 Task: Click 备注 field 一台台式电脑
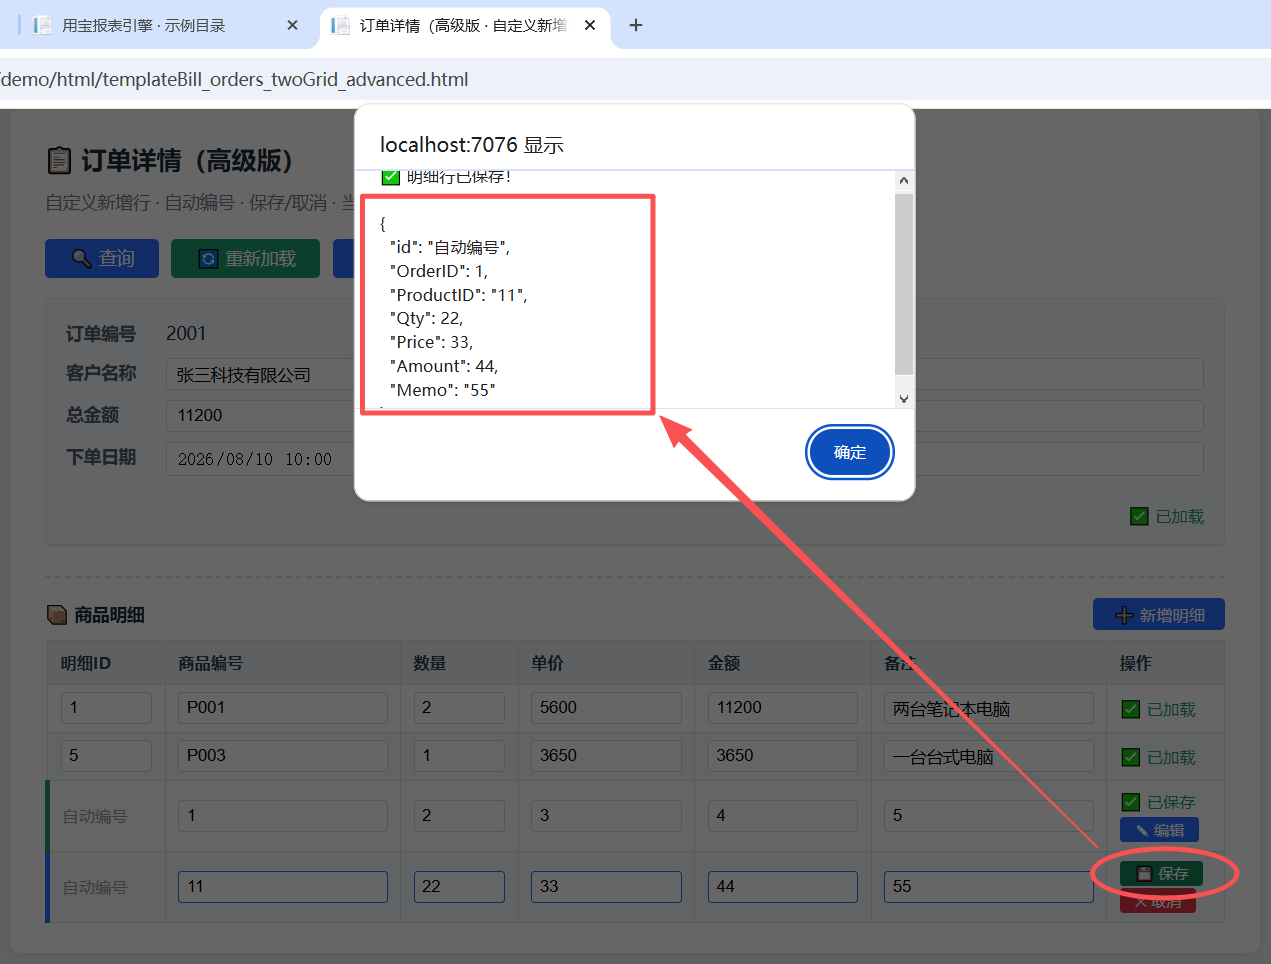pyautogui.click(x=988, y=756)
